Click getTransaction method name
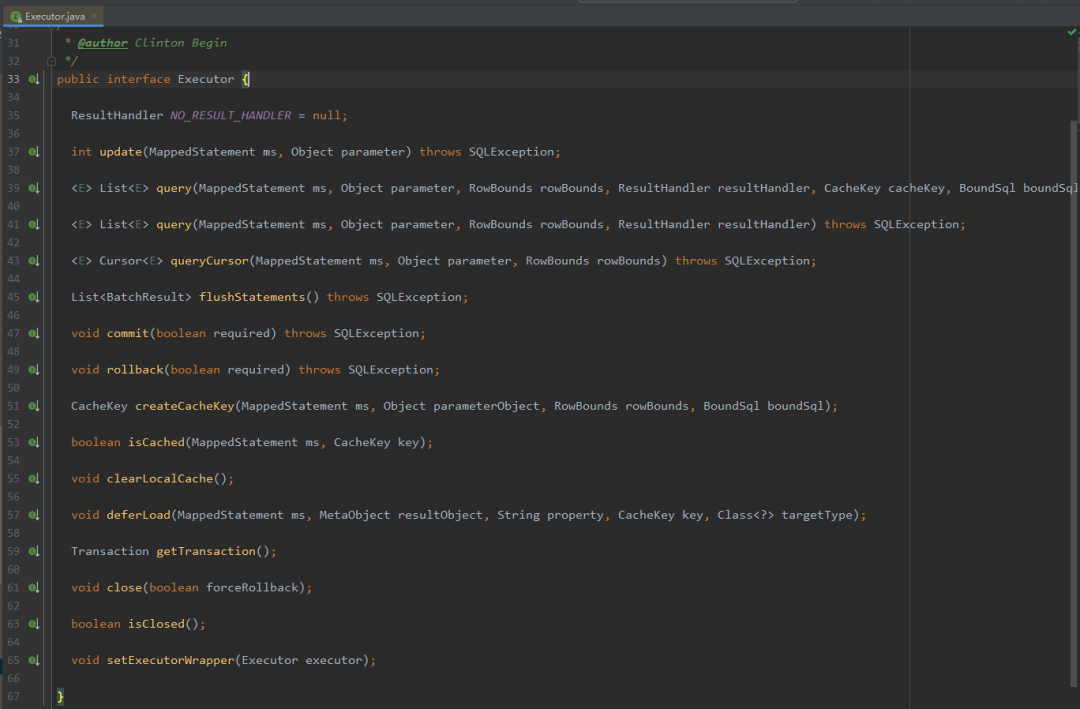The image size is (1080, 709). pos(206,551)
